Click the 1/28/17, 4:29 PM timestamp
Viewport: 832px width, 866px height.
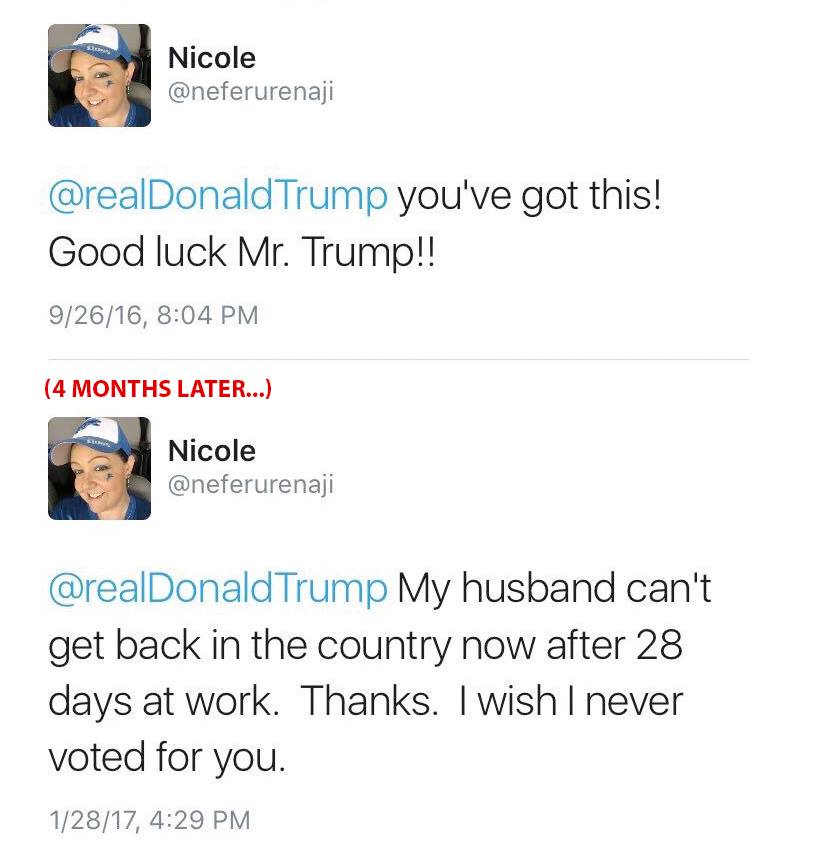point(150,820)
